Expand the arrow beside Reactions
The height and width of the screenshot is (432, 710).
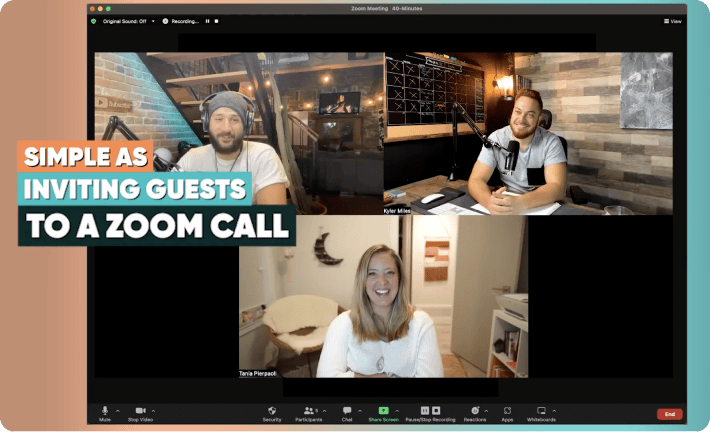tap(486, 411)
